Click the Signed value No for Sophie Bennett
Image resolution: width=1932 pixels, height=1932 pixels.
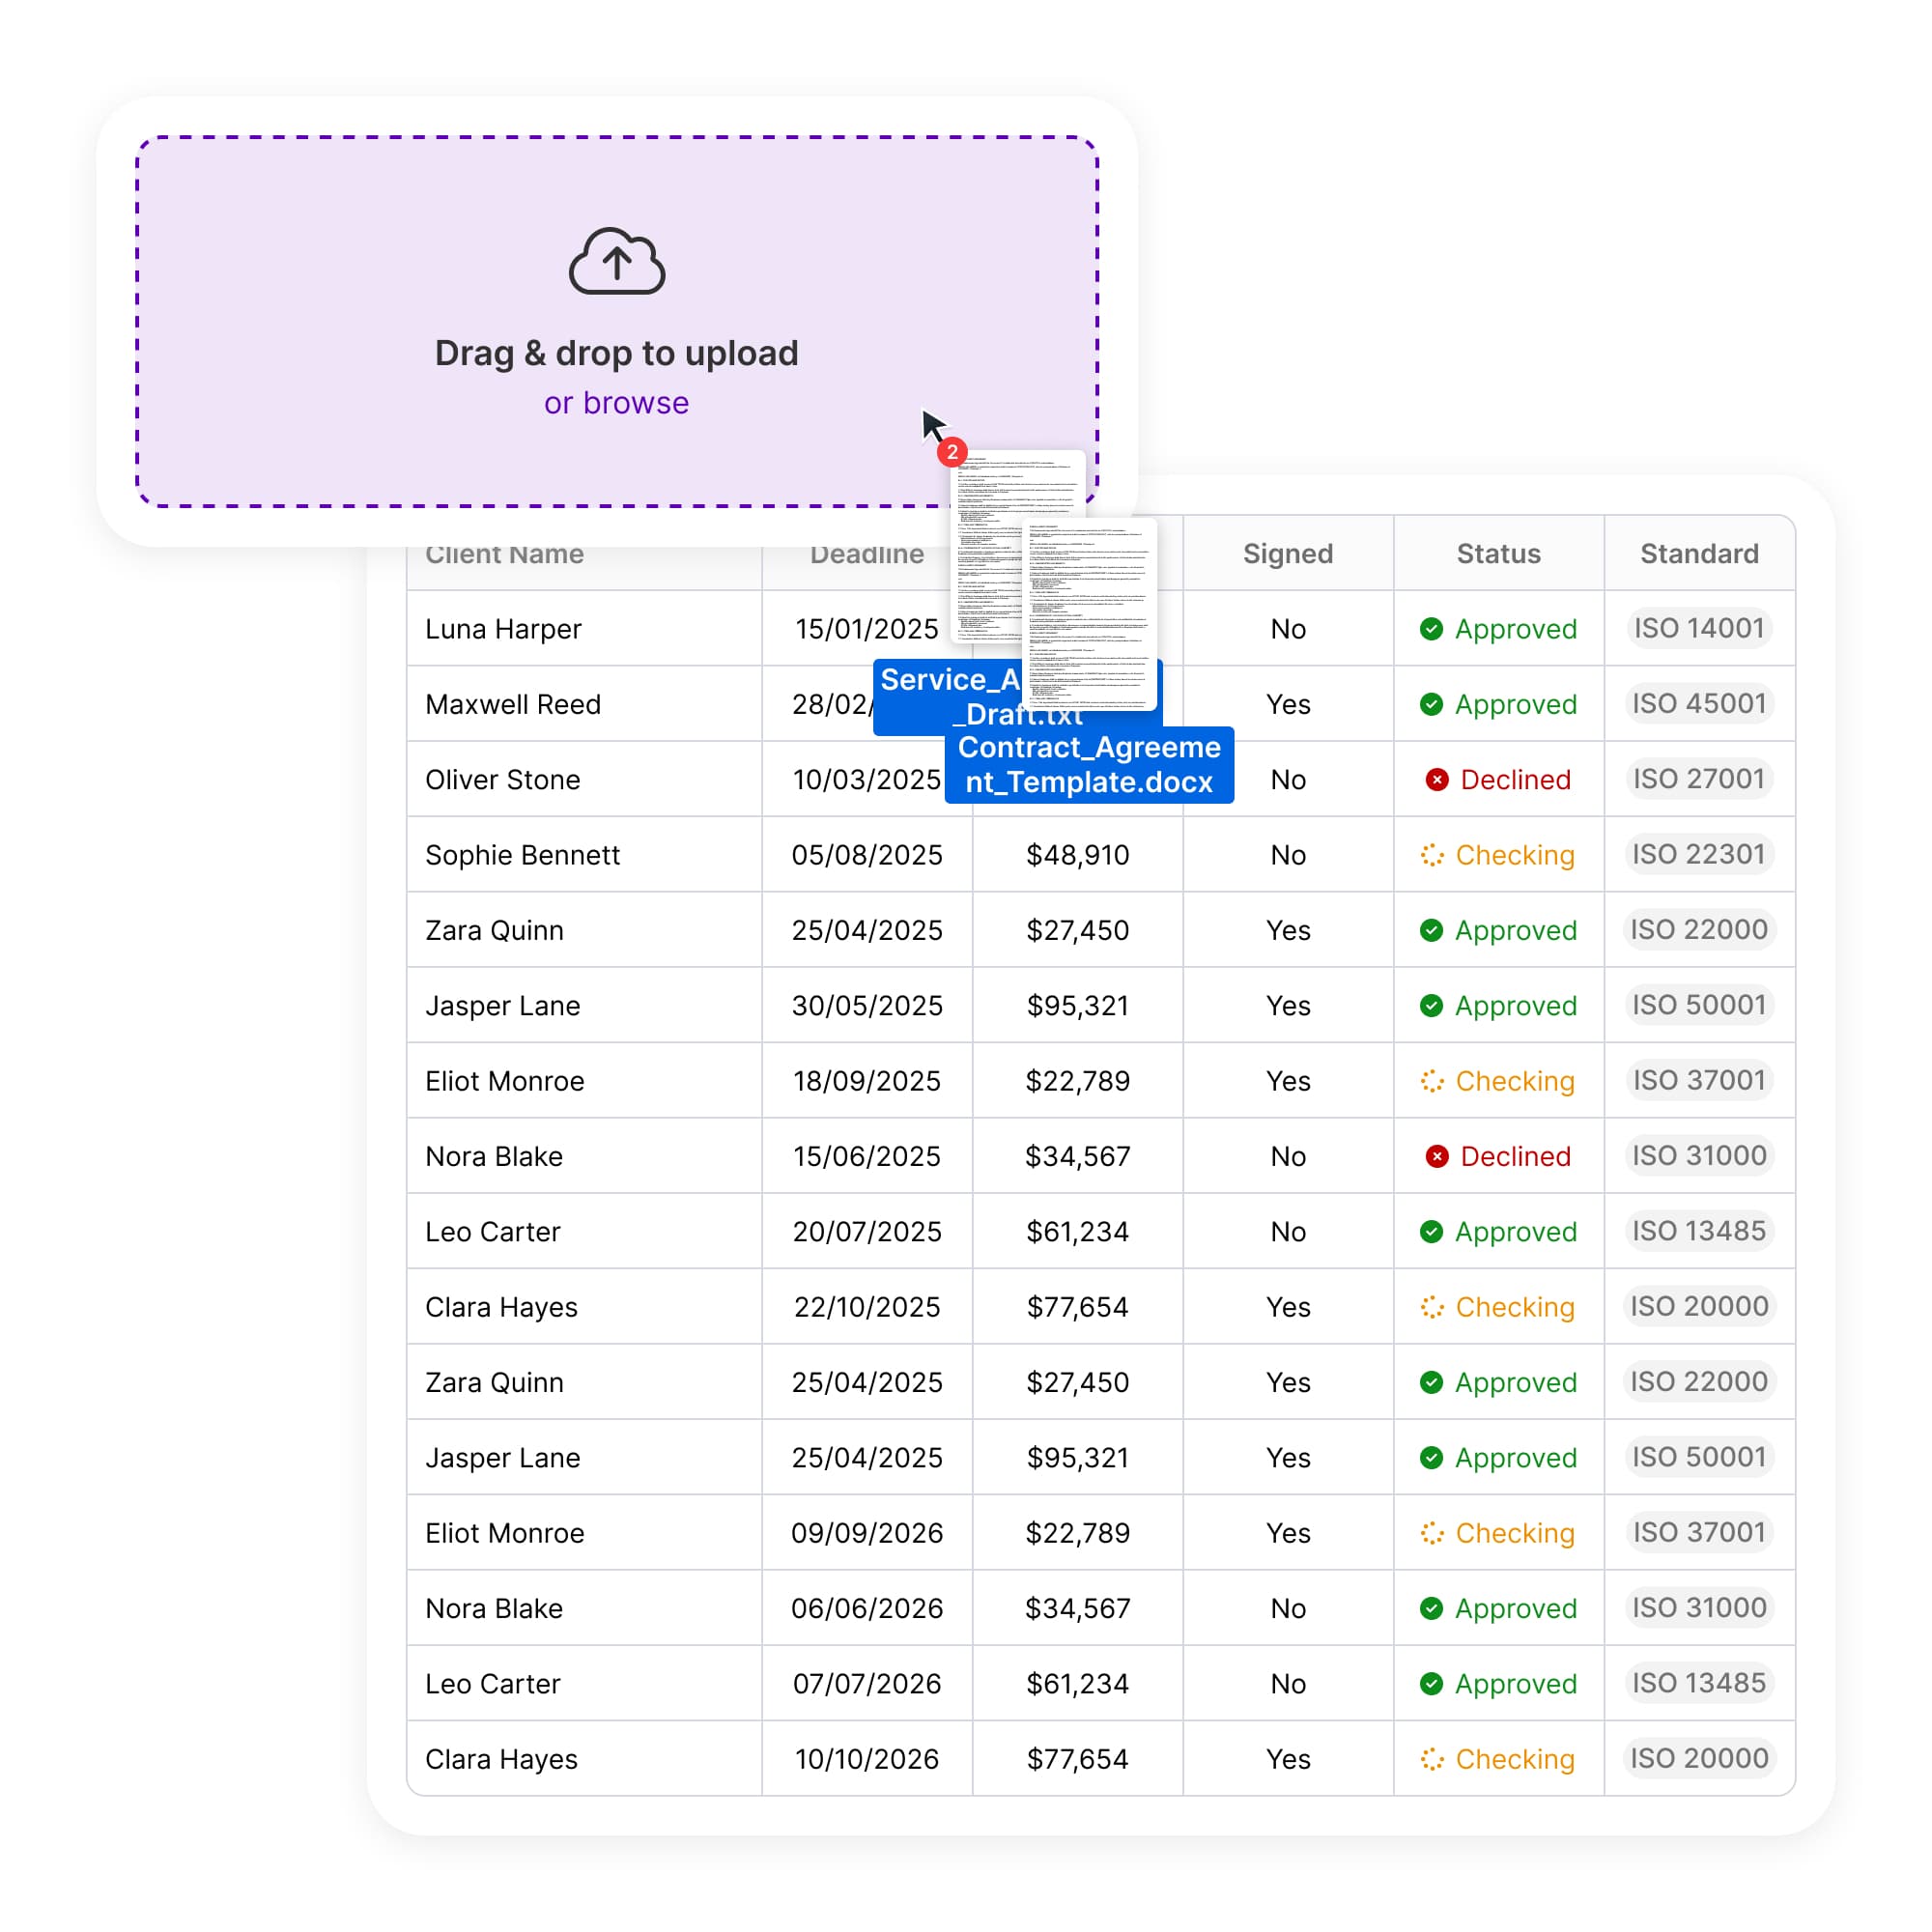pos(1288,855)
